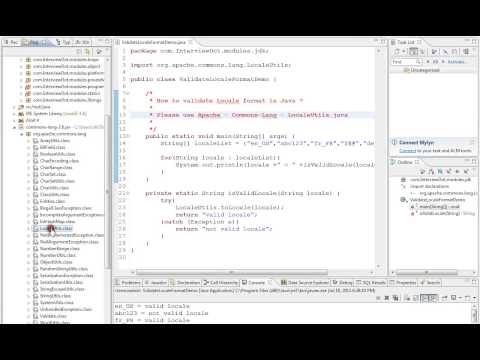
Task: Select LocaleUtils.class in the tree
Action: pyautogui.click(x=53, y=229)
